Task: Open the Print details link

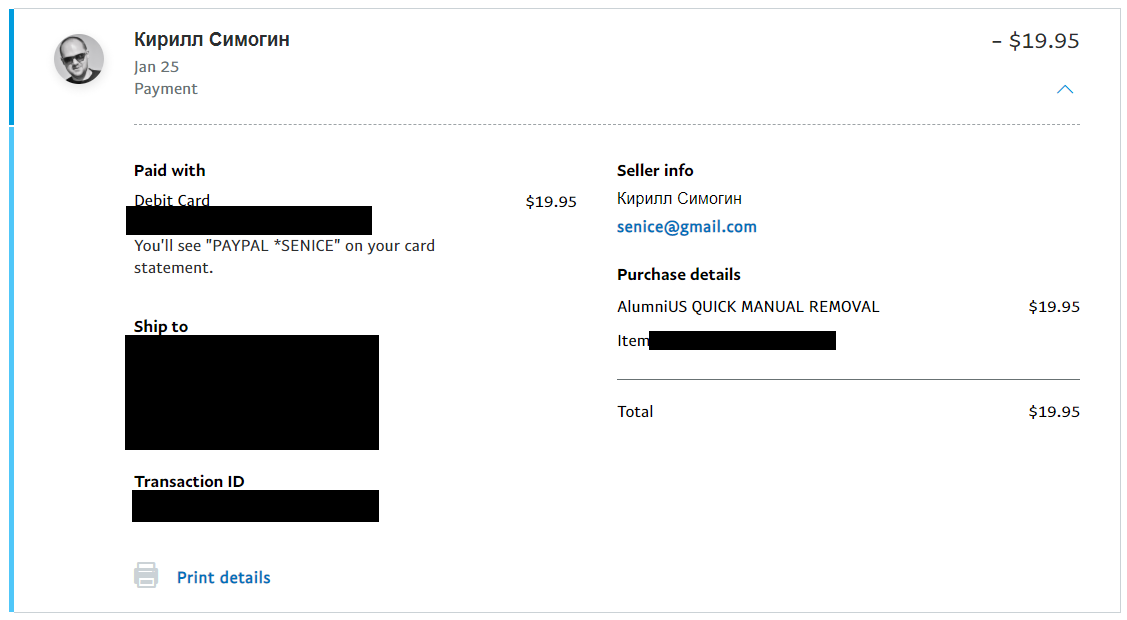Action: pos(223,578)
